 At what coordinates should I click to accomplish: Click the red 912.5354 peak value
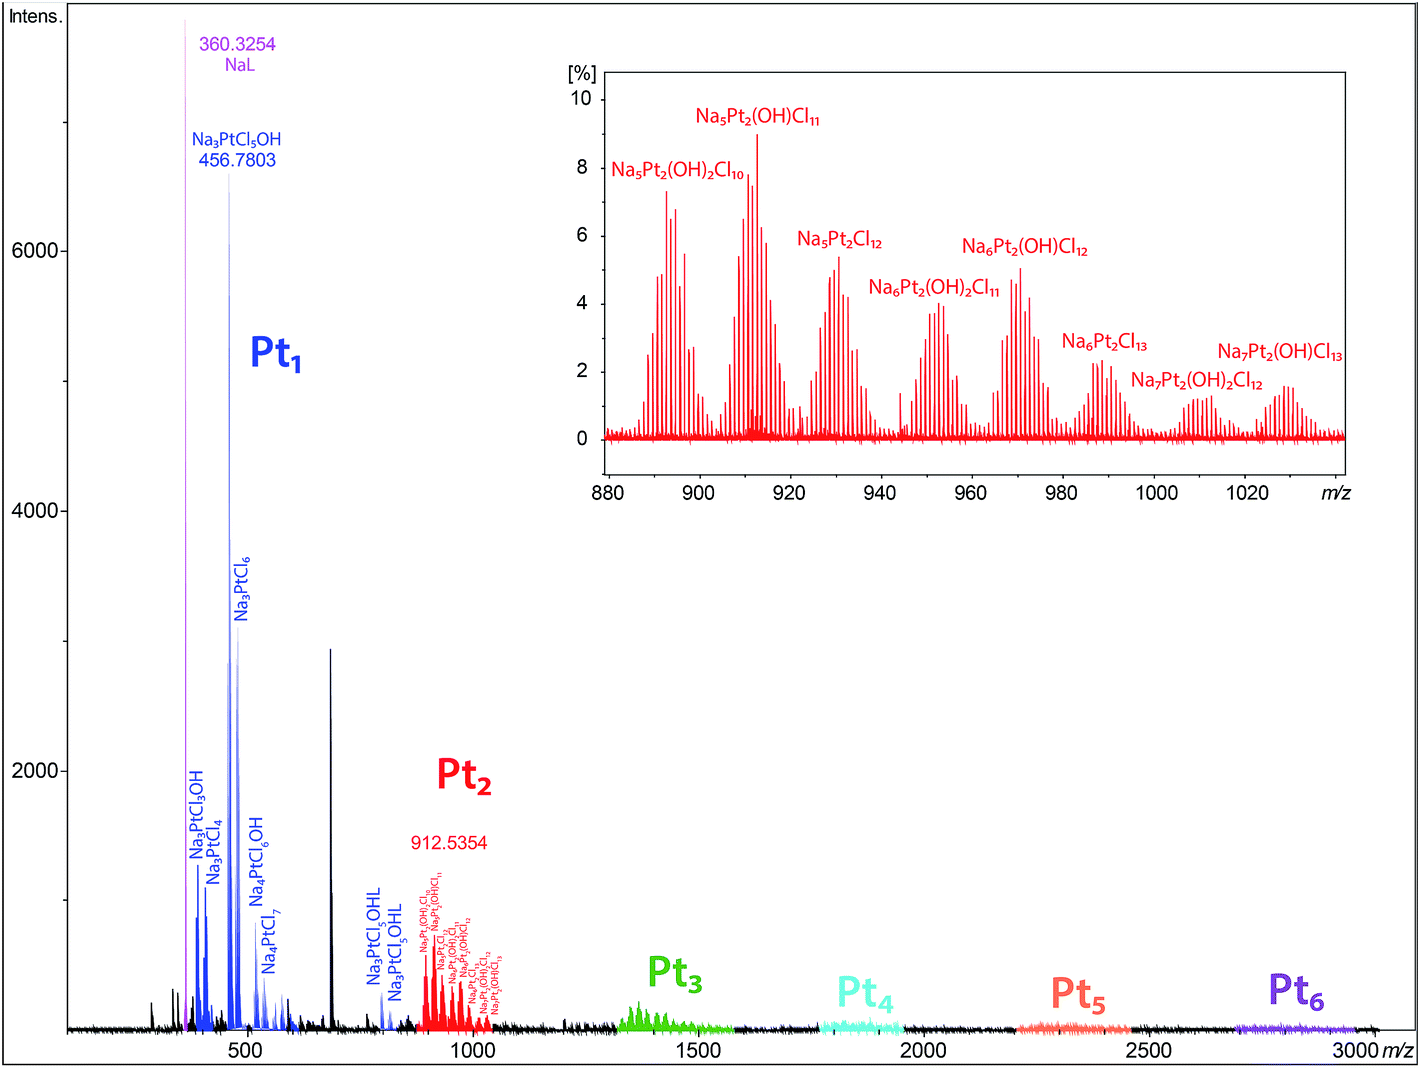[449, 843]
